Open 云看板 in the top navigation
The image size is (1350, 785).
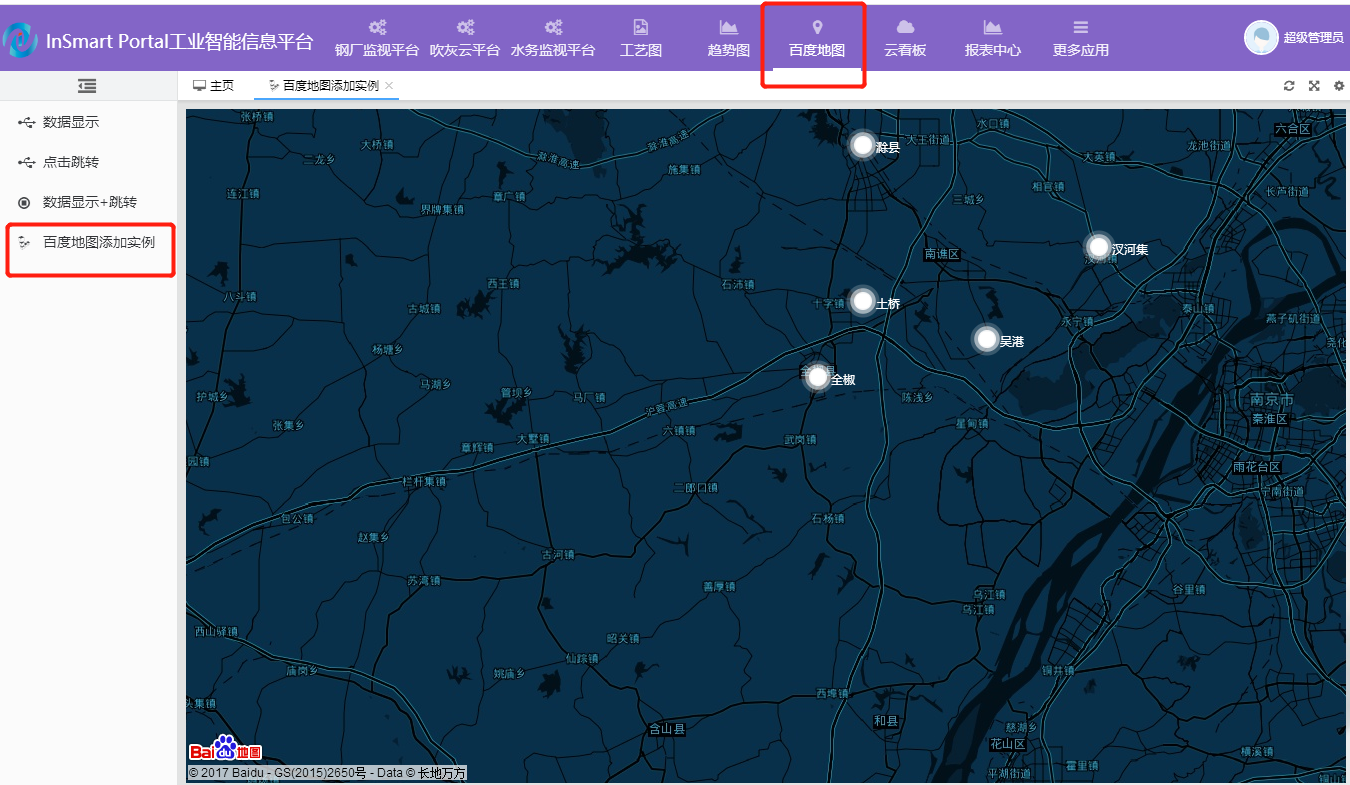pyautogui.click(x=905, y=38)
